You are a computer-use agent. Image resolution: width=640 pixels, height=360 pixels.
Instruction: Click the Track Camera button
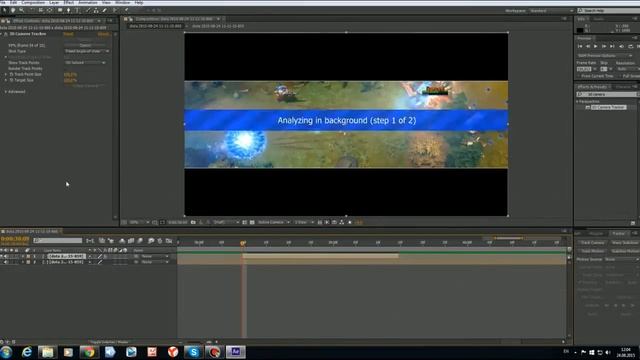[592, 243]
